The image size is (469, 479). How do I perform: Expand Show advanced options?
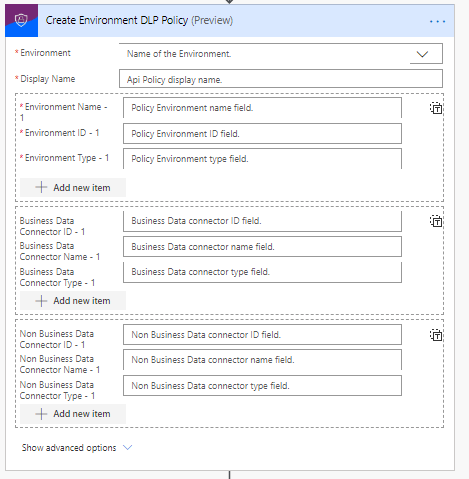(x=77, y=448)
